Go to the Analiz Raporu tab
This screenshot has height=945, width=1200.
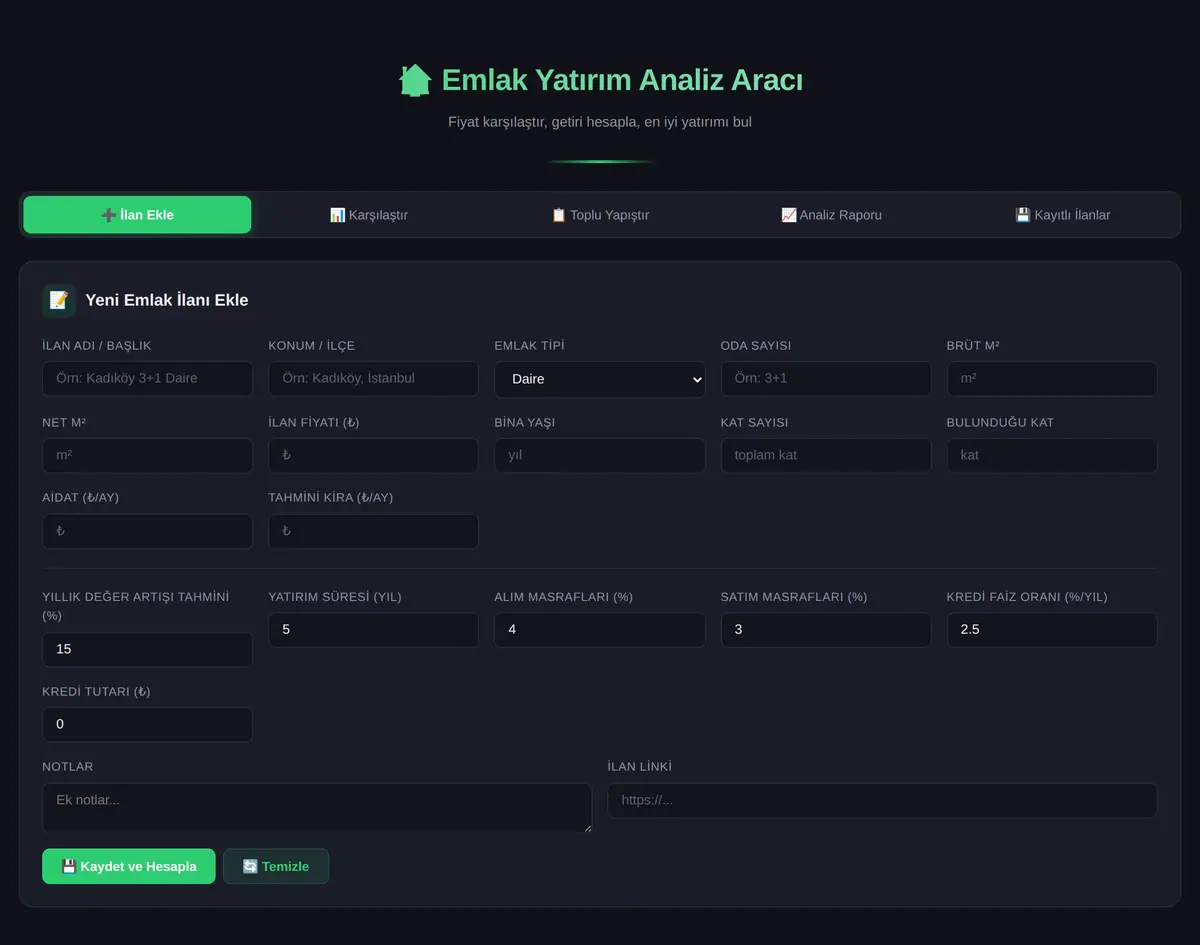click(x=831, y=215)
